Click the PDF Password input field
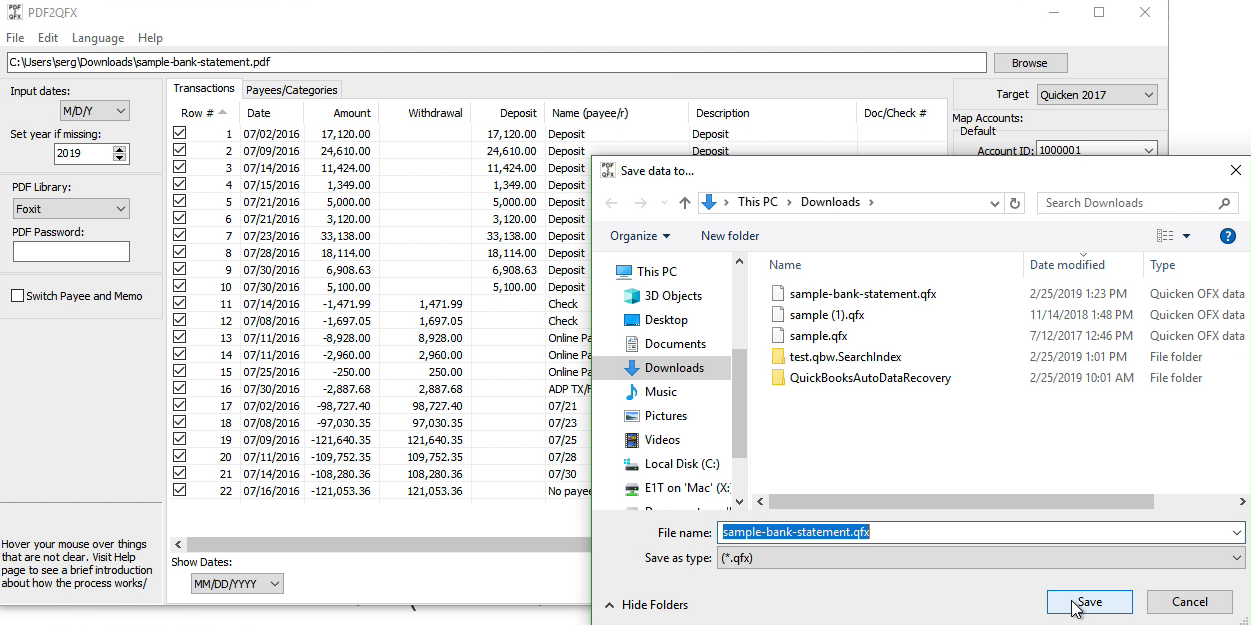Screen dimensions: 1251x625 (x=71, y=251)
